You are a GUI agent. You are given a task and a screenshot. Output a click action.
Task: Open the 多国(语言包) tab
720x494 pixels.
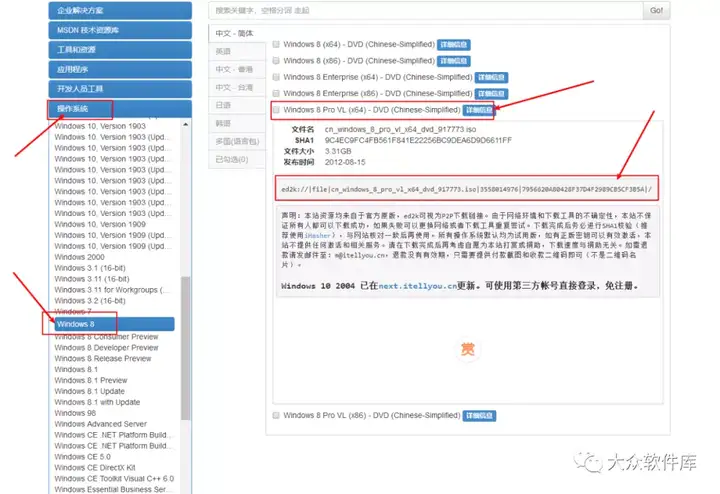point(237,141)
